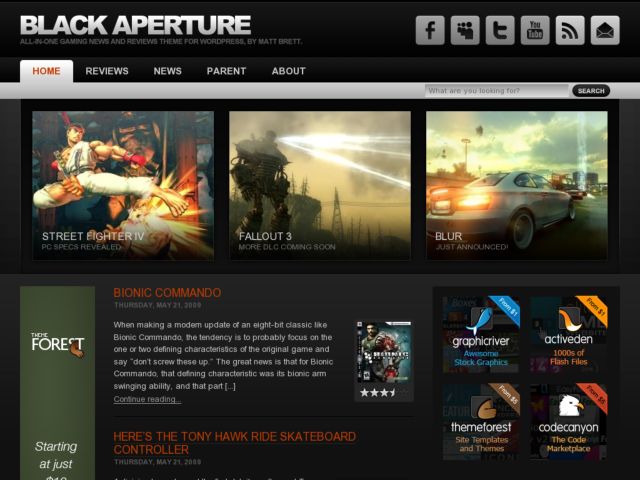Image resolution: width=640 pixels, height=480 pixels.
Task: Open the YouTube social icon
Action: [535, 30]
